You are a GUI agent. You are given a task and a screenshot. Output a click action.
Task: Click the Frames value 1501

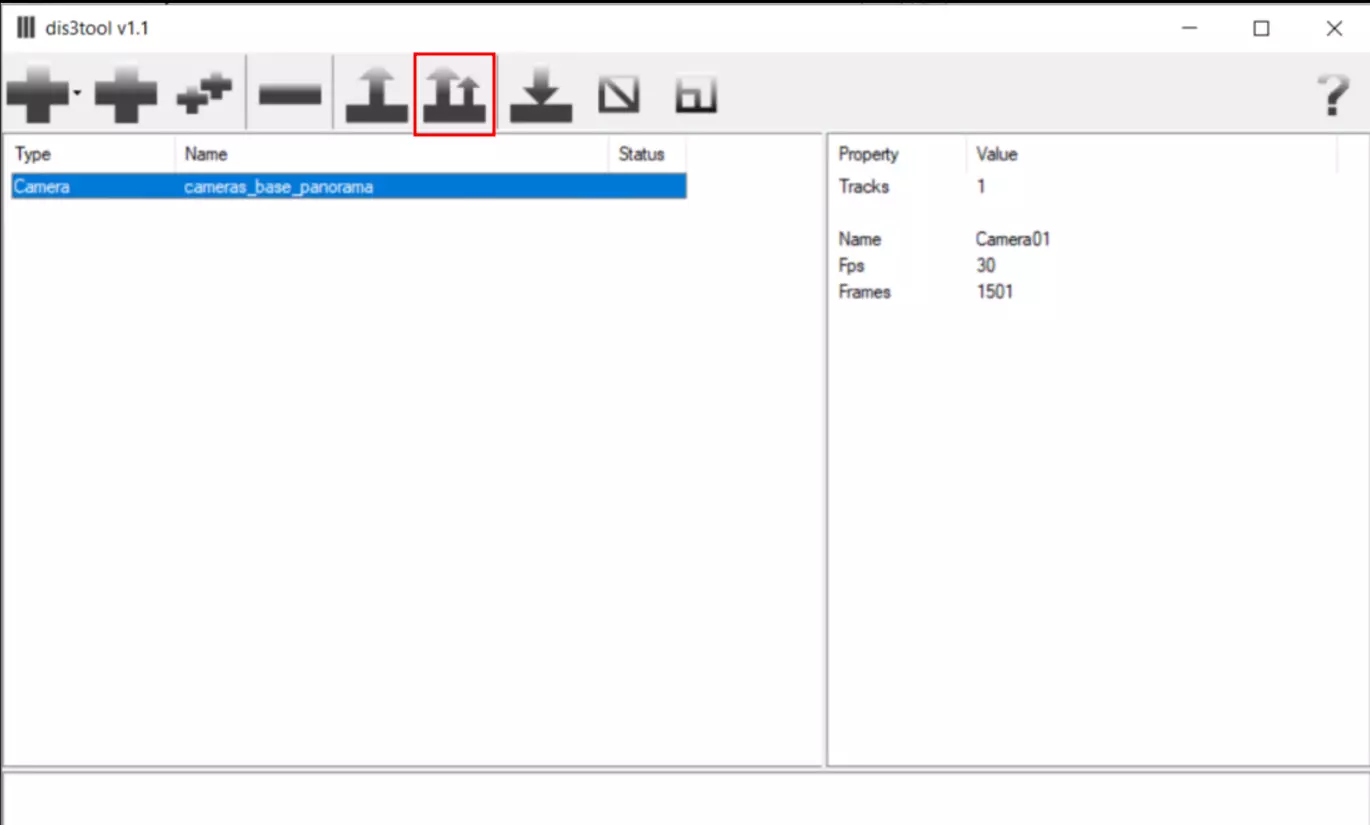tap(995, 292)
